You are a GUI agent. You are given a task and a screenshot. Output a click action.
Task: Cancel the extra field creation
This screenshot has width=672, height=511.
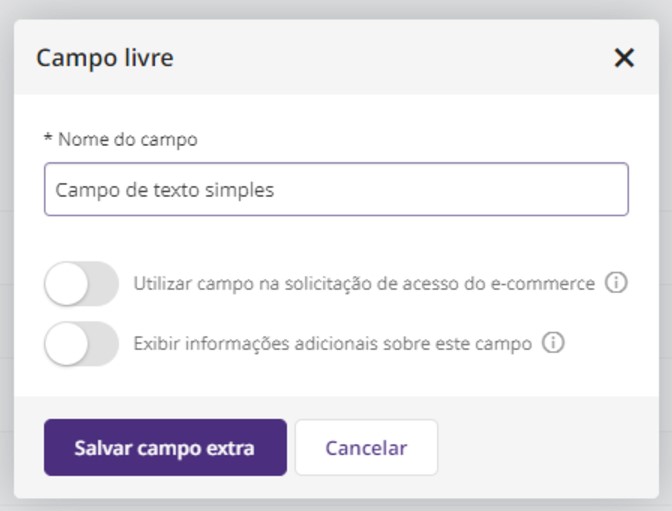[366, 448]
